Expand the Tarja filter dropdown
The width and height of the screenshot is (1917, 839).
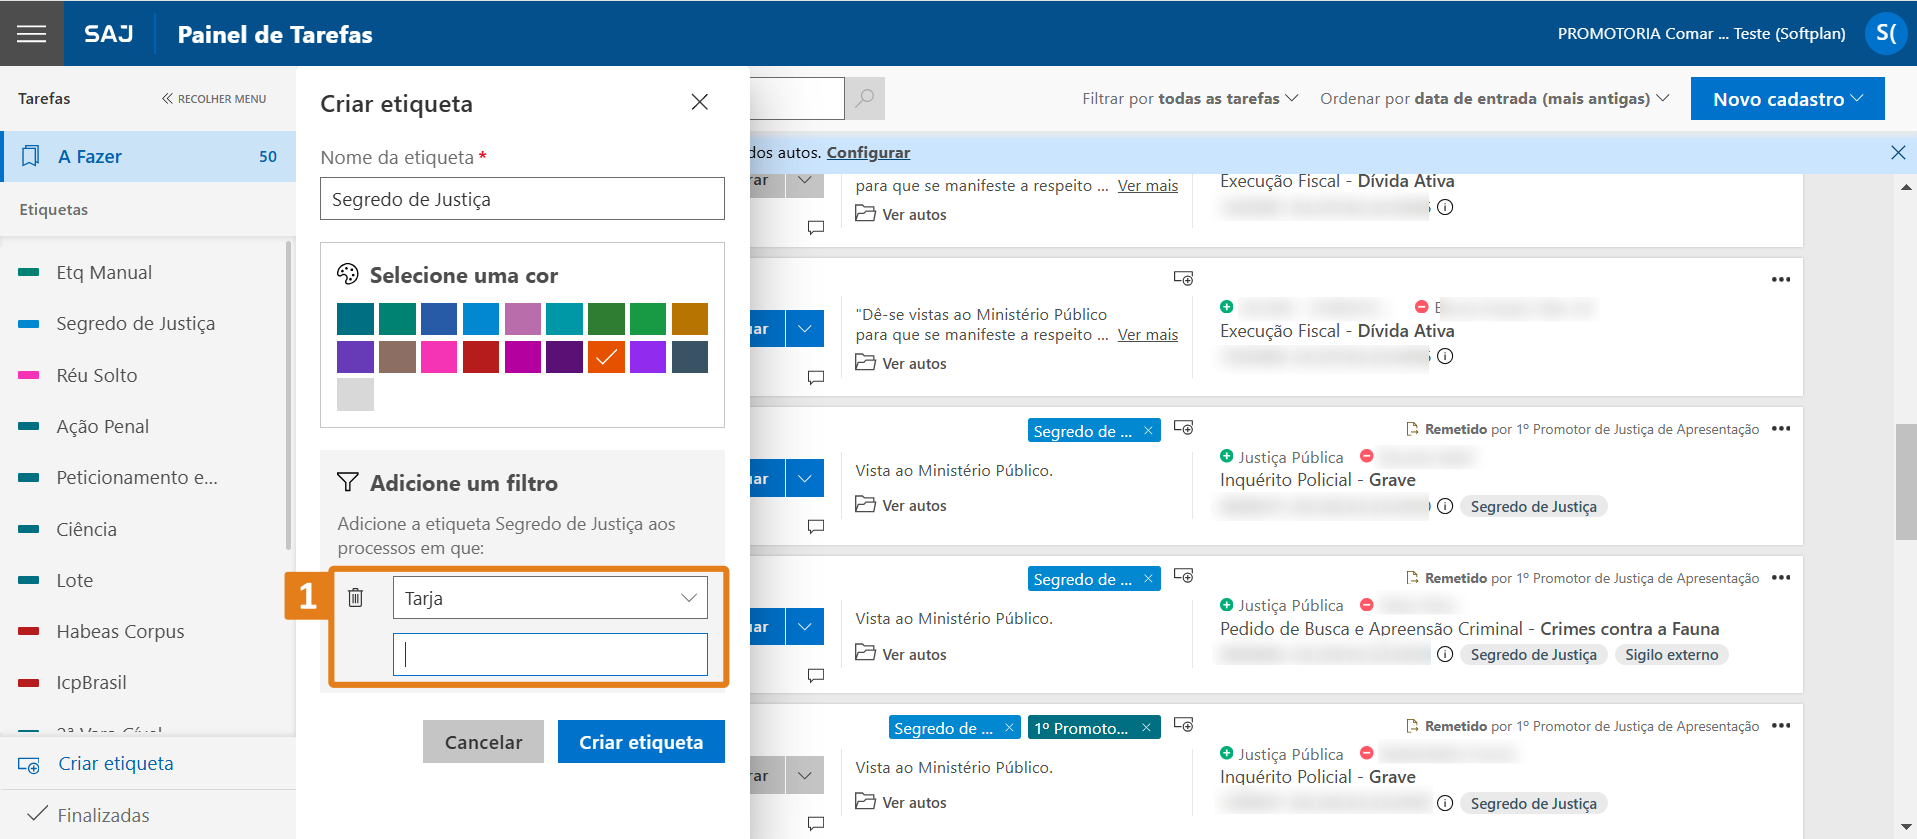click(x=550, y=598)
